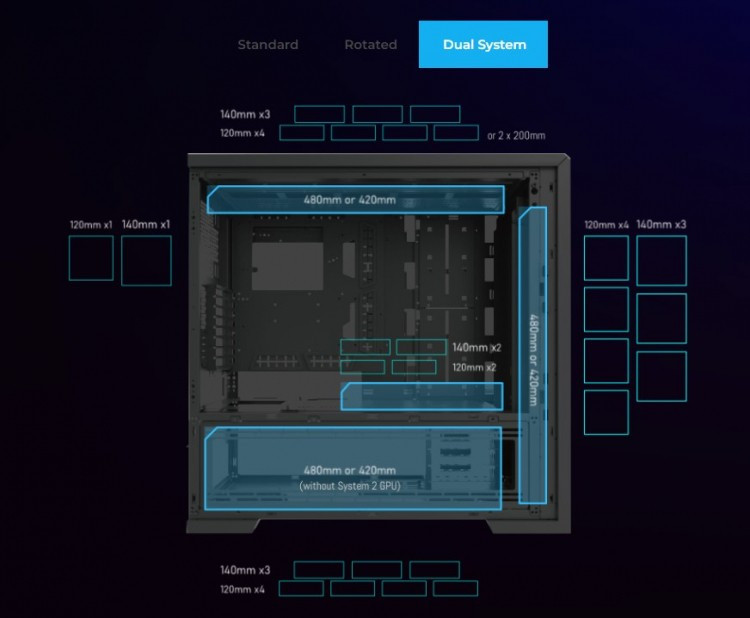Click topmost fan box under right 140mm x3
This screenshot has height=618, width=750.
661,260
